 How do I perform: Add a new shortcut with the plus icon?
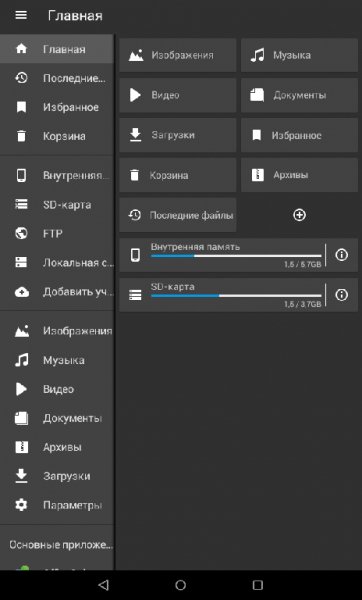tap(299, 215)
